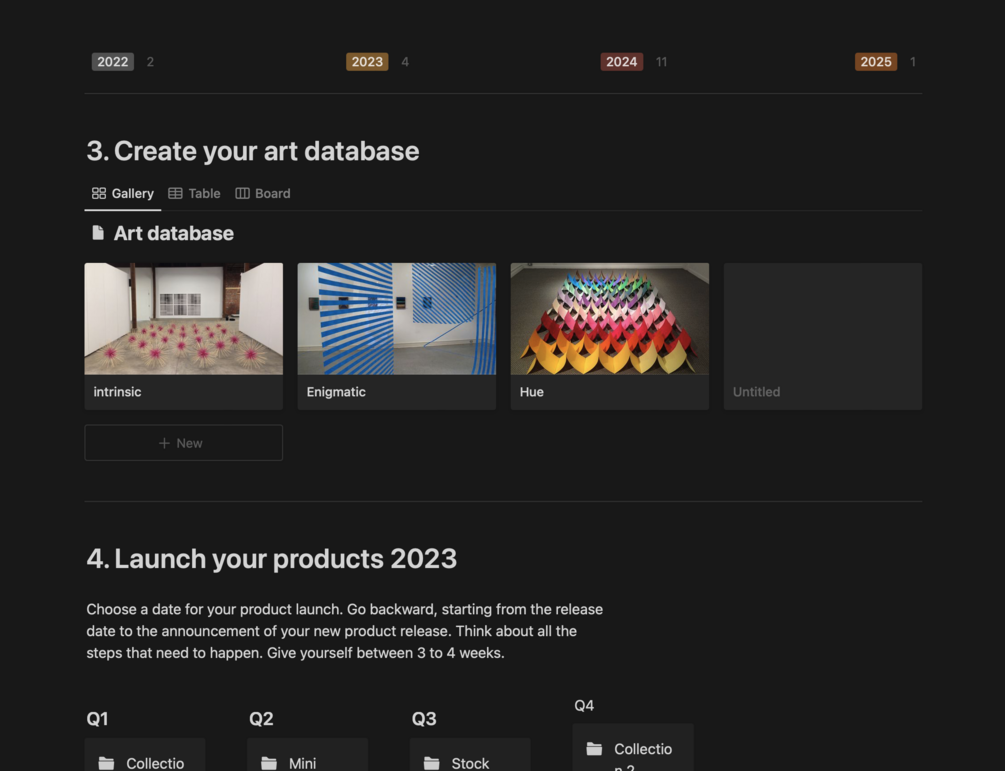Click the page icon beside Art database
This screenshot has width=1005, height=771.
(x=98, y=233)
